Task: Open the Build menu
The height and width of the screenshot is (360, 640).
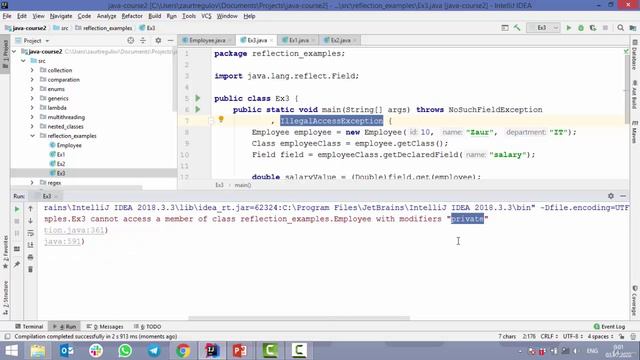Action: coord(154,16)
